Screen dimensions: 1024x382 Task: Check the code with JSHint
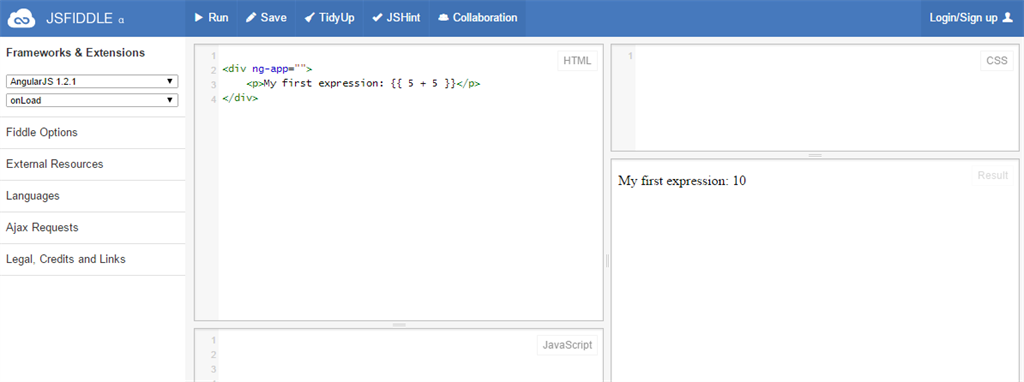(x=396, y=18)
